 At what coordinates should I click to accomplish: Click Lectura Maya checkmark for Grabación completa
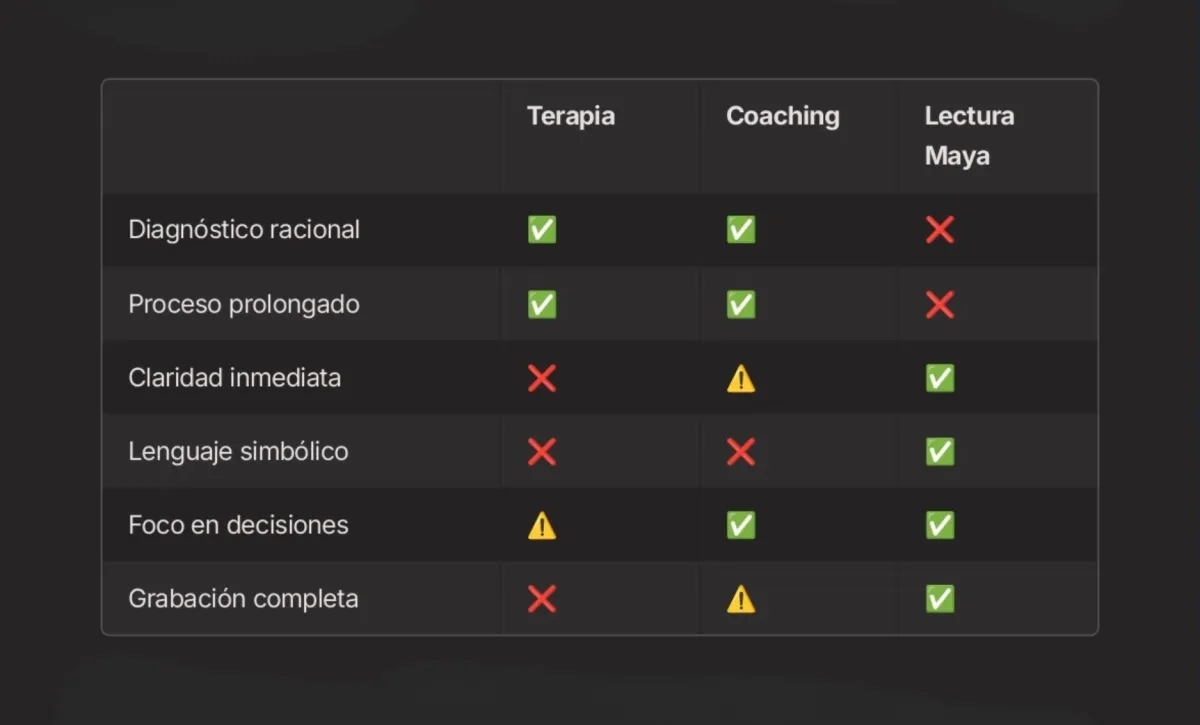(940, 599)
